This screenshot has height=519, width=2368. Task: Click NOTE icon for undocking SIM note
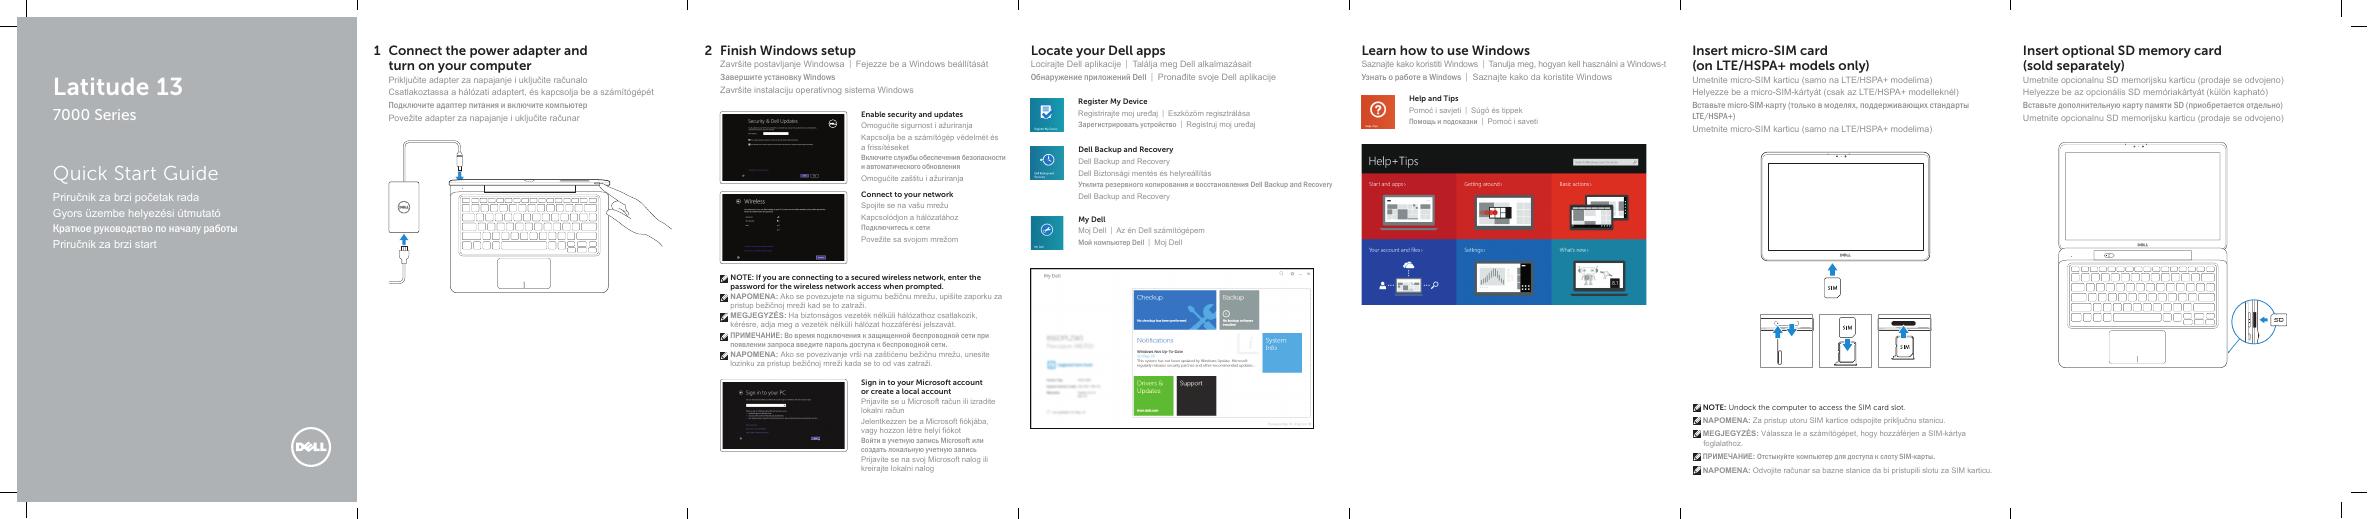1697,408
